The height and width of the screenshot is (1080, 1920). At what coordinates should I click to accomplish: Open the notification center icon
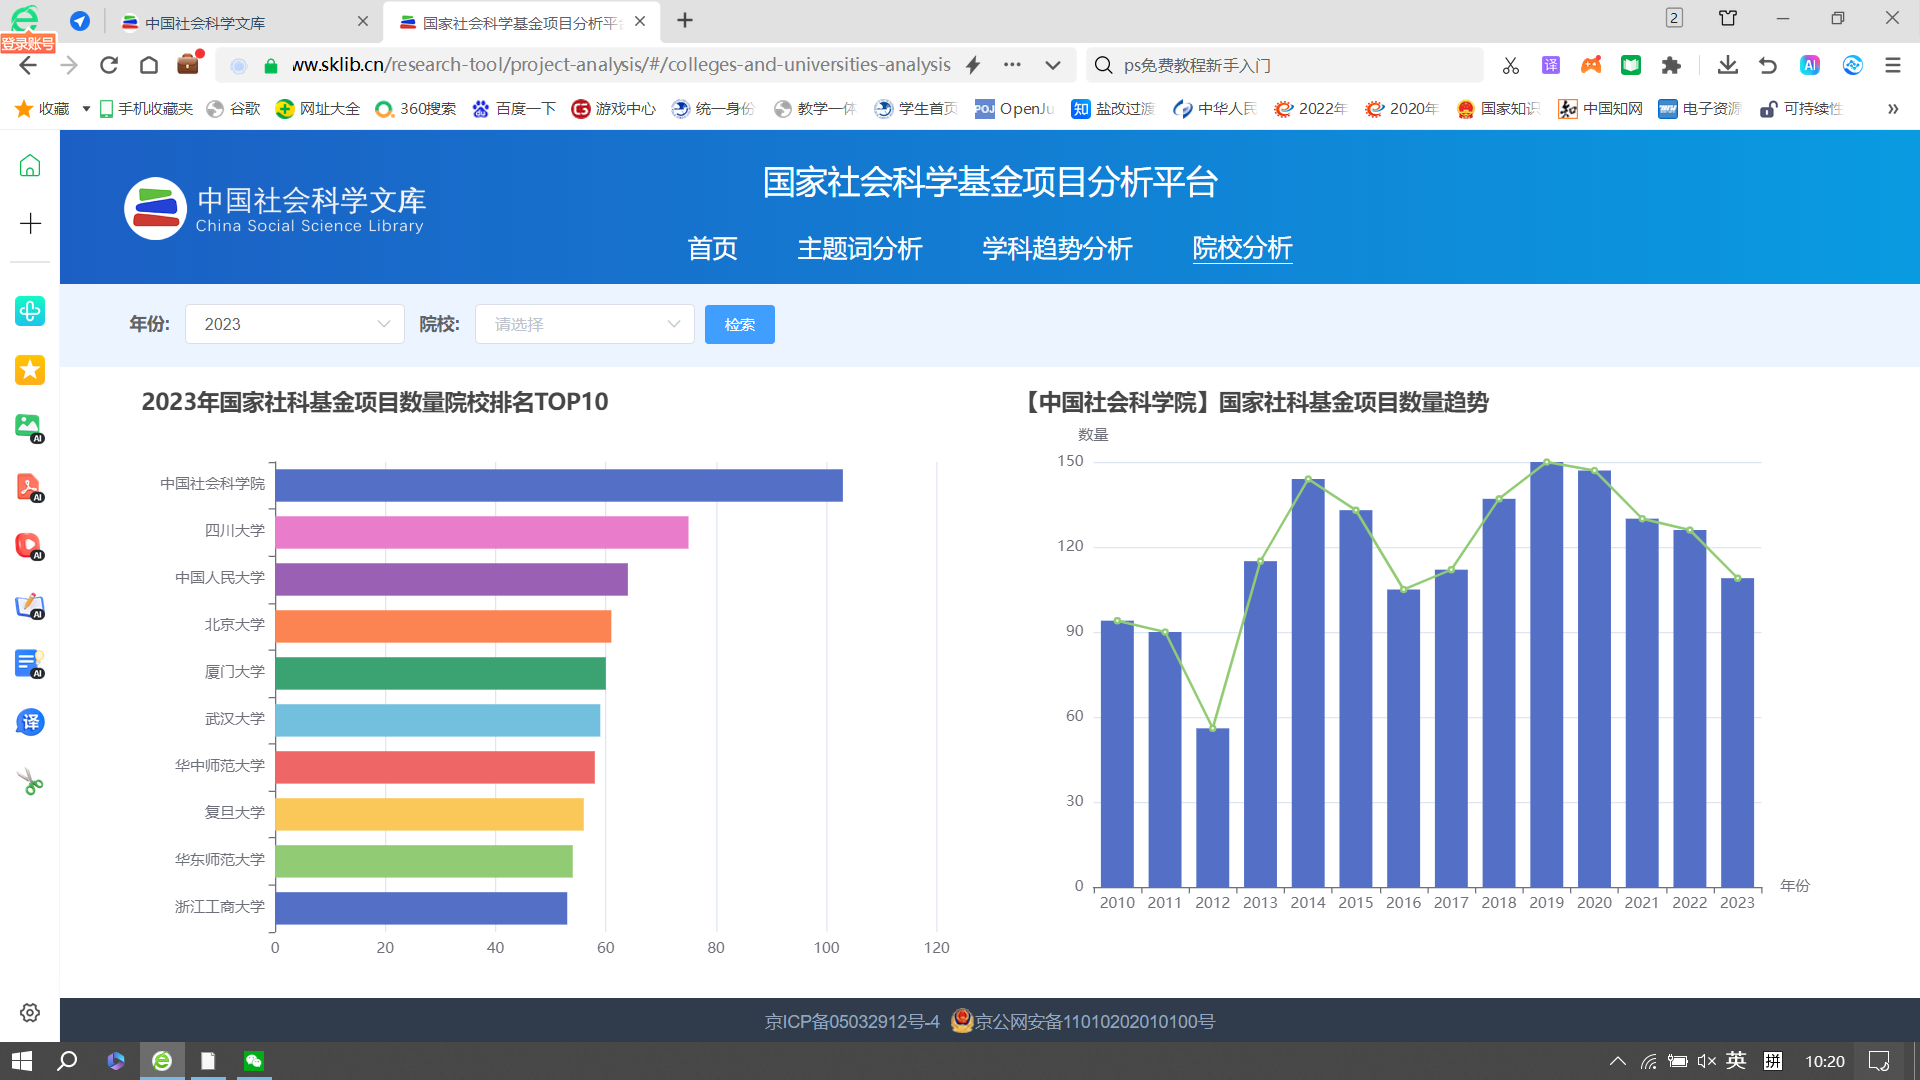(x=1879, y=1061)
